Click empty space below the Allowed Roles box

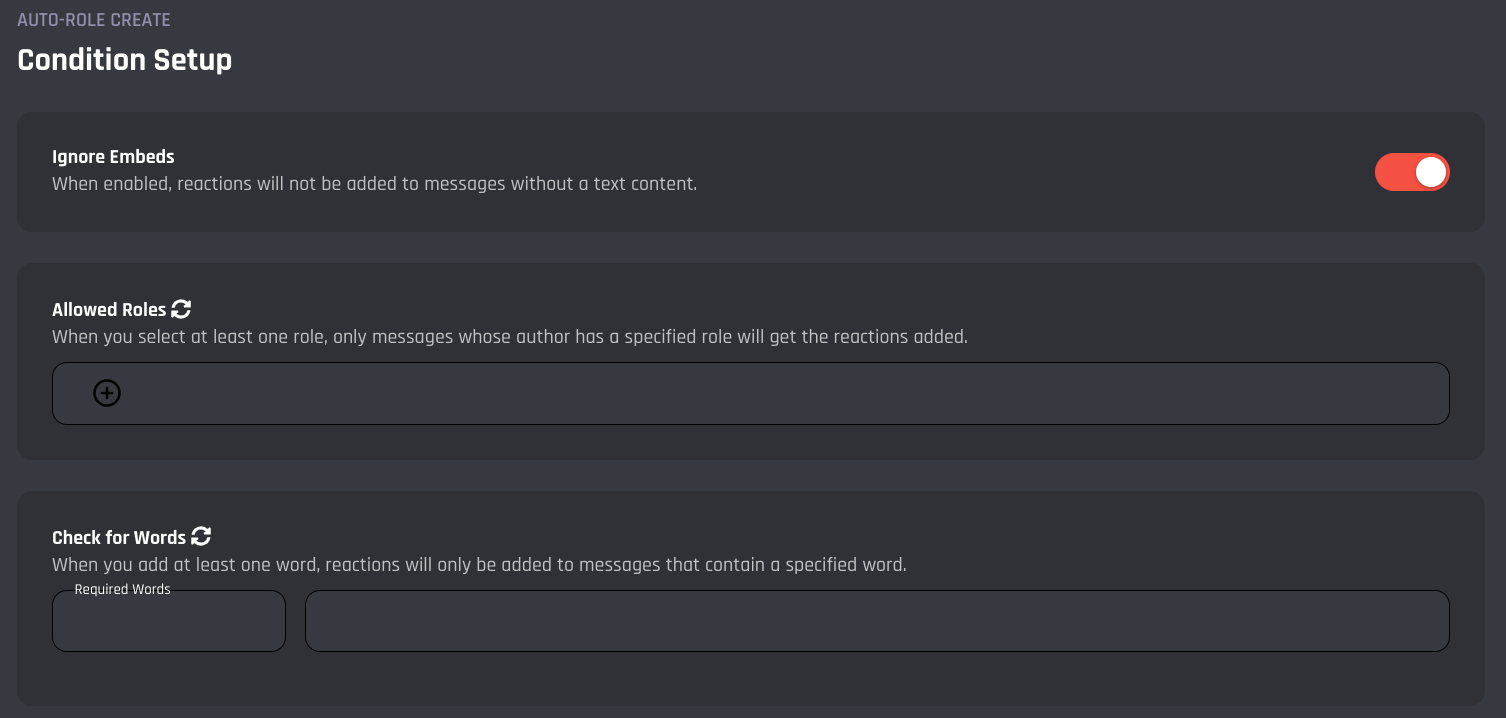pos(750,442)
